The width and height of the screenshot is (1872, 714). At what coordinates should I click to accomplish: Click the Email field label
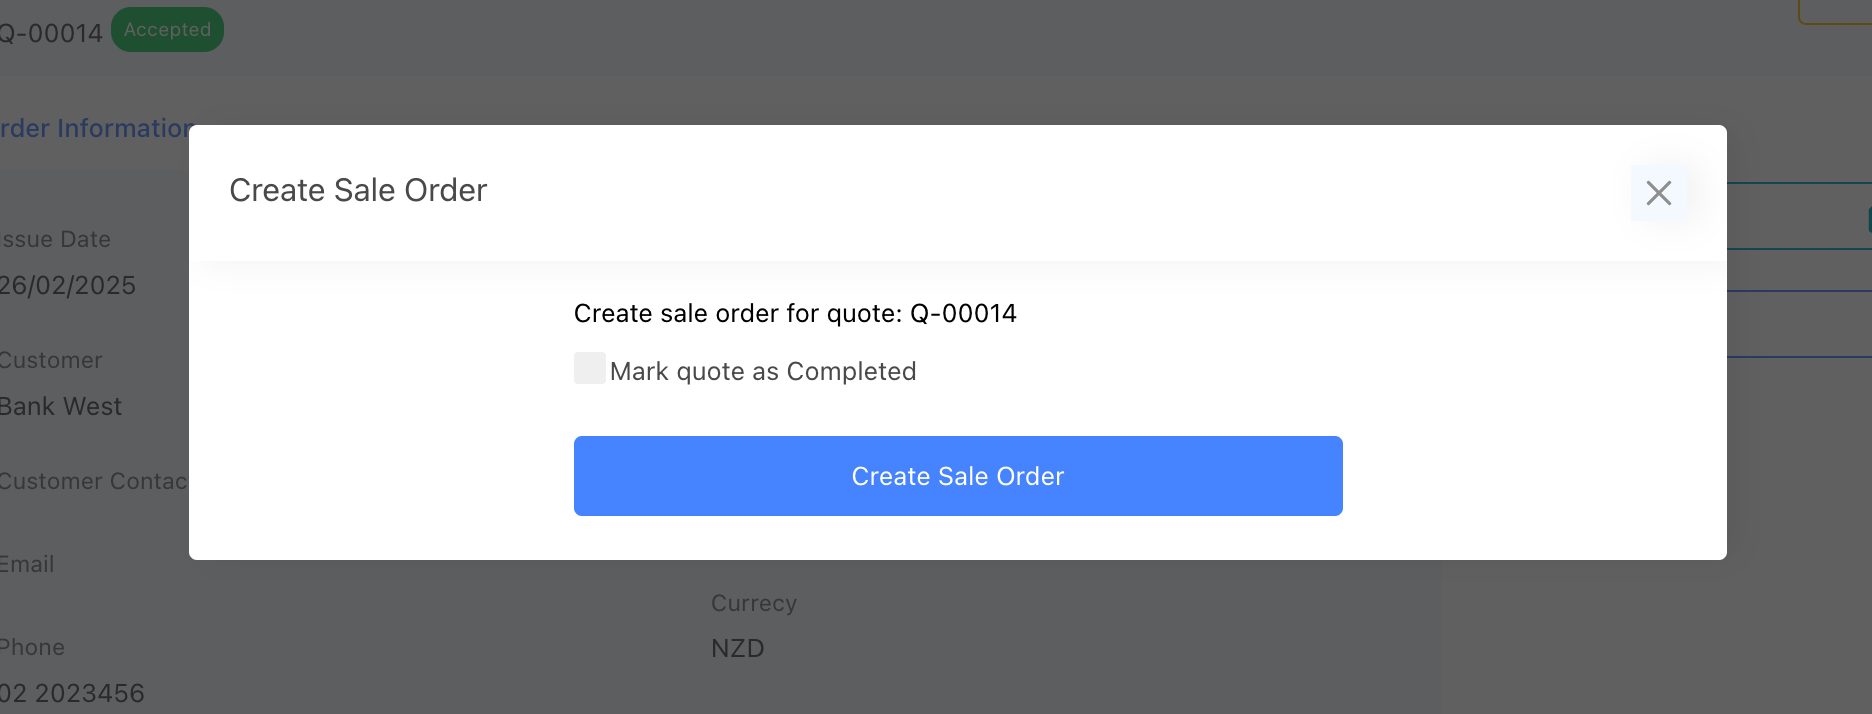27,564
